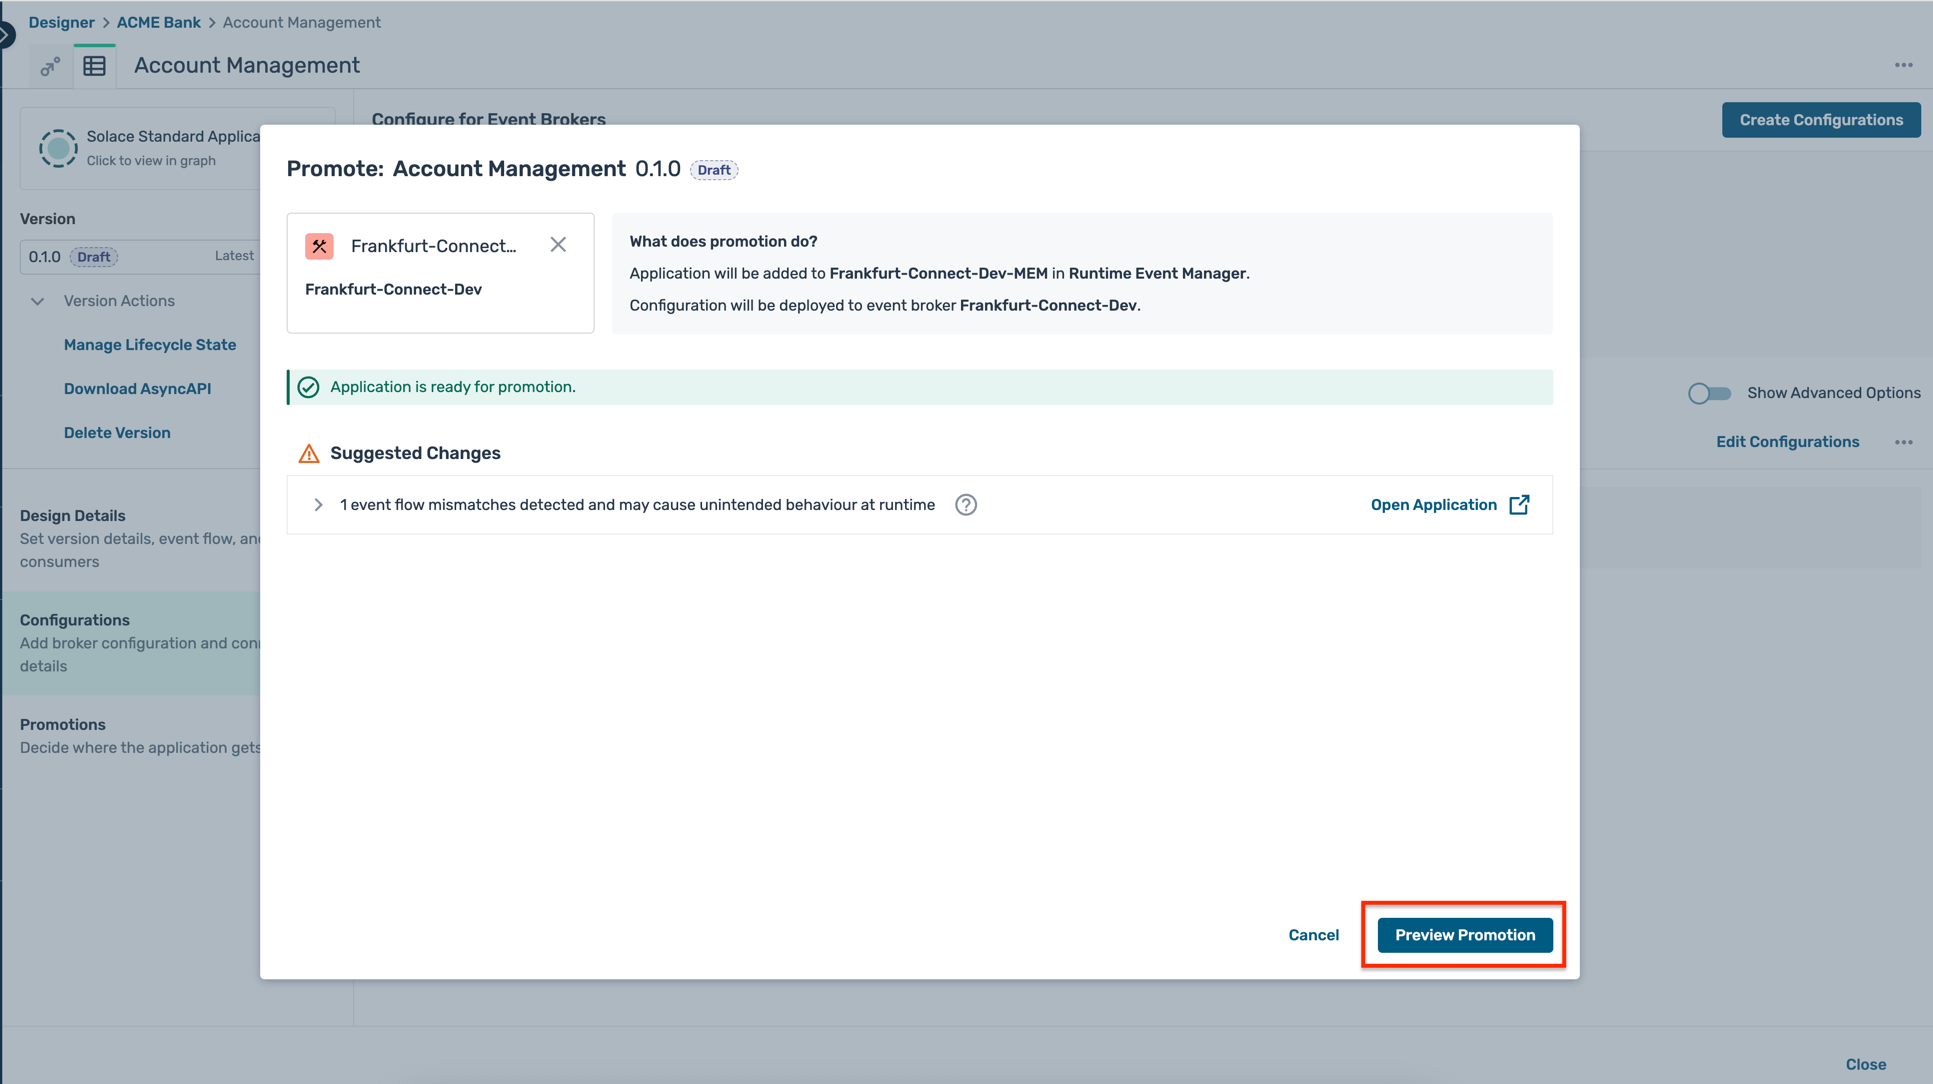This screenshot has width=1933, height=1084.
Task: Switch to the Promotions section
Action: coord(63,724)
